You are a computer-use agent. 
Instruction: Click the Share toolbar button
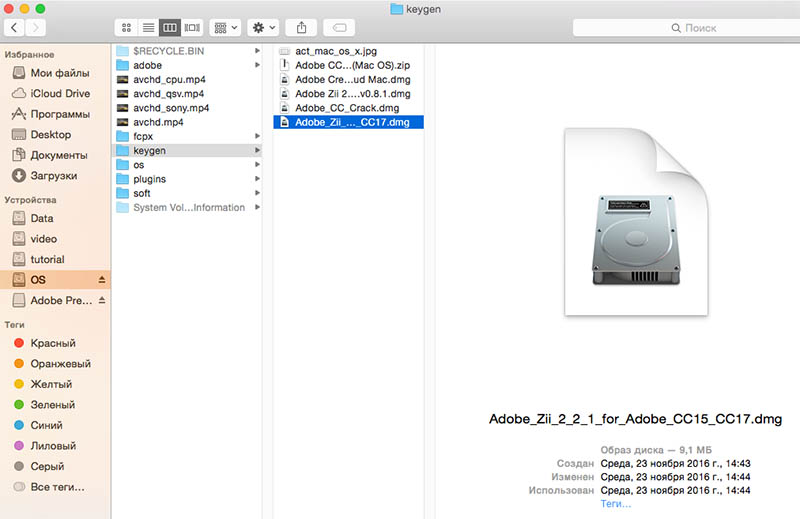[302, 28]
